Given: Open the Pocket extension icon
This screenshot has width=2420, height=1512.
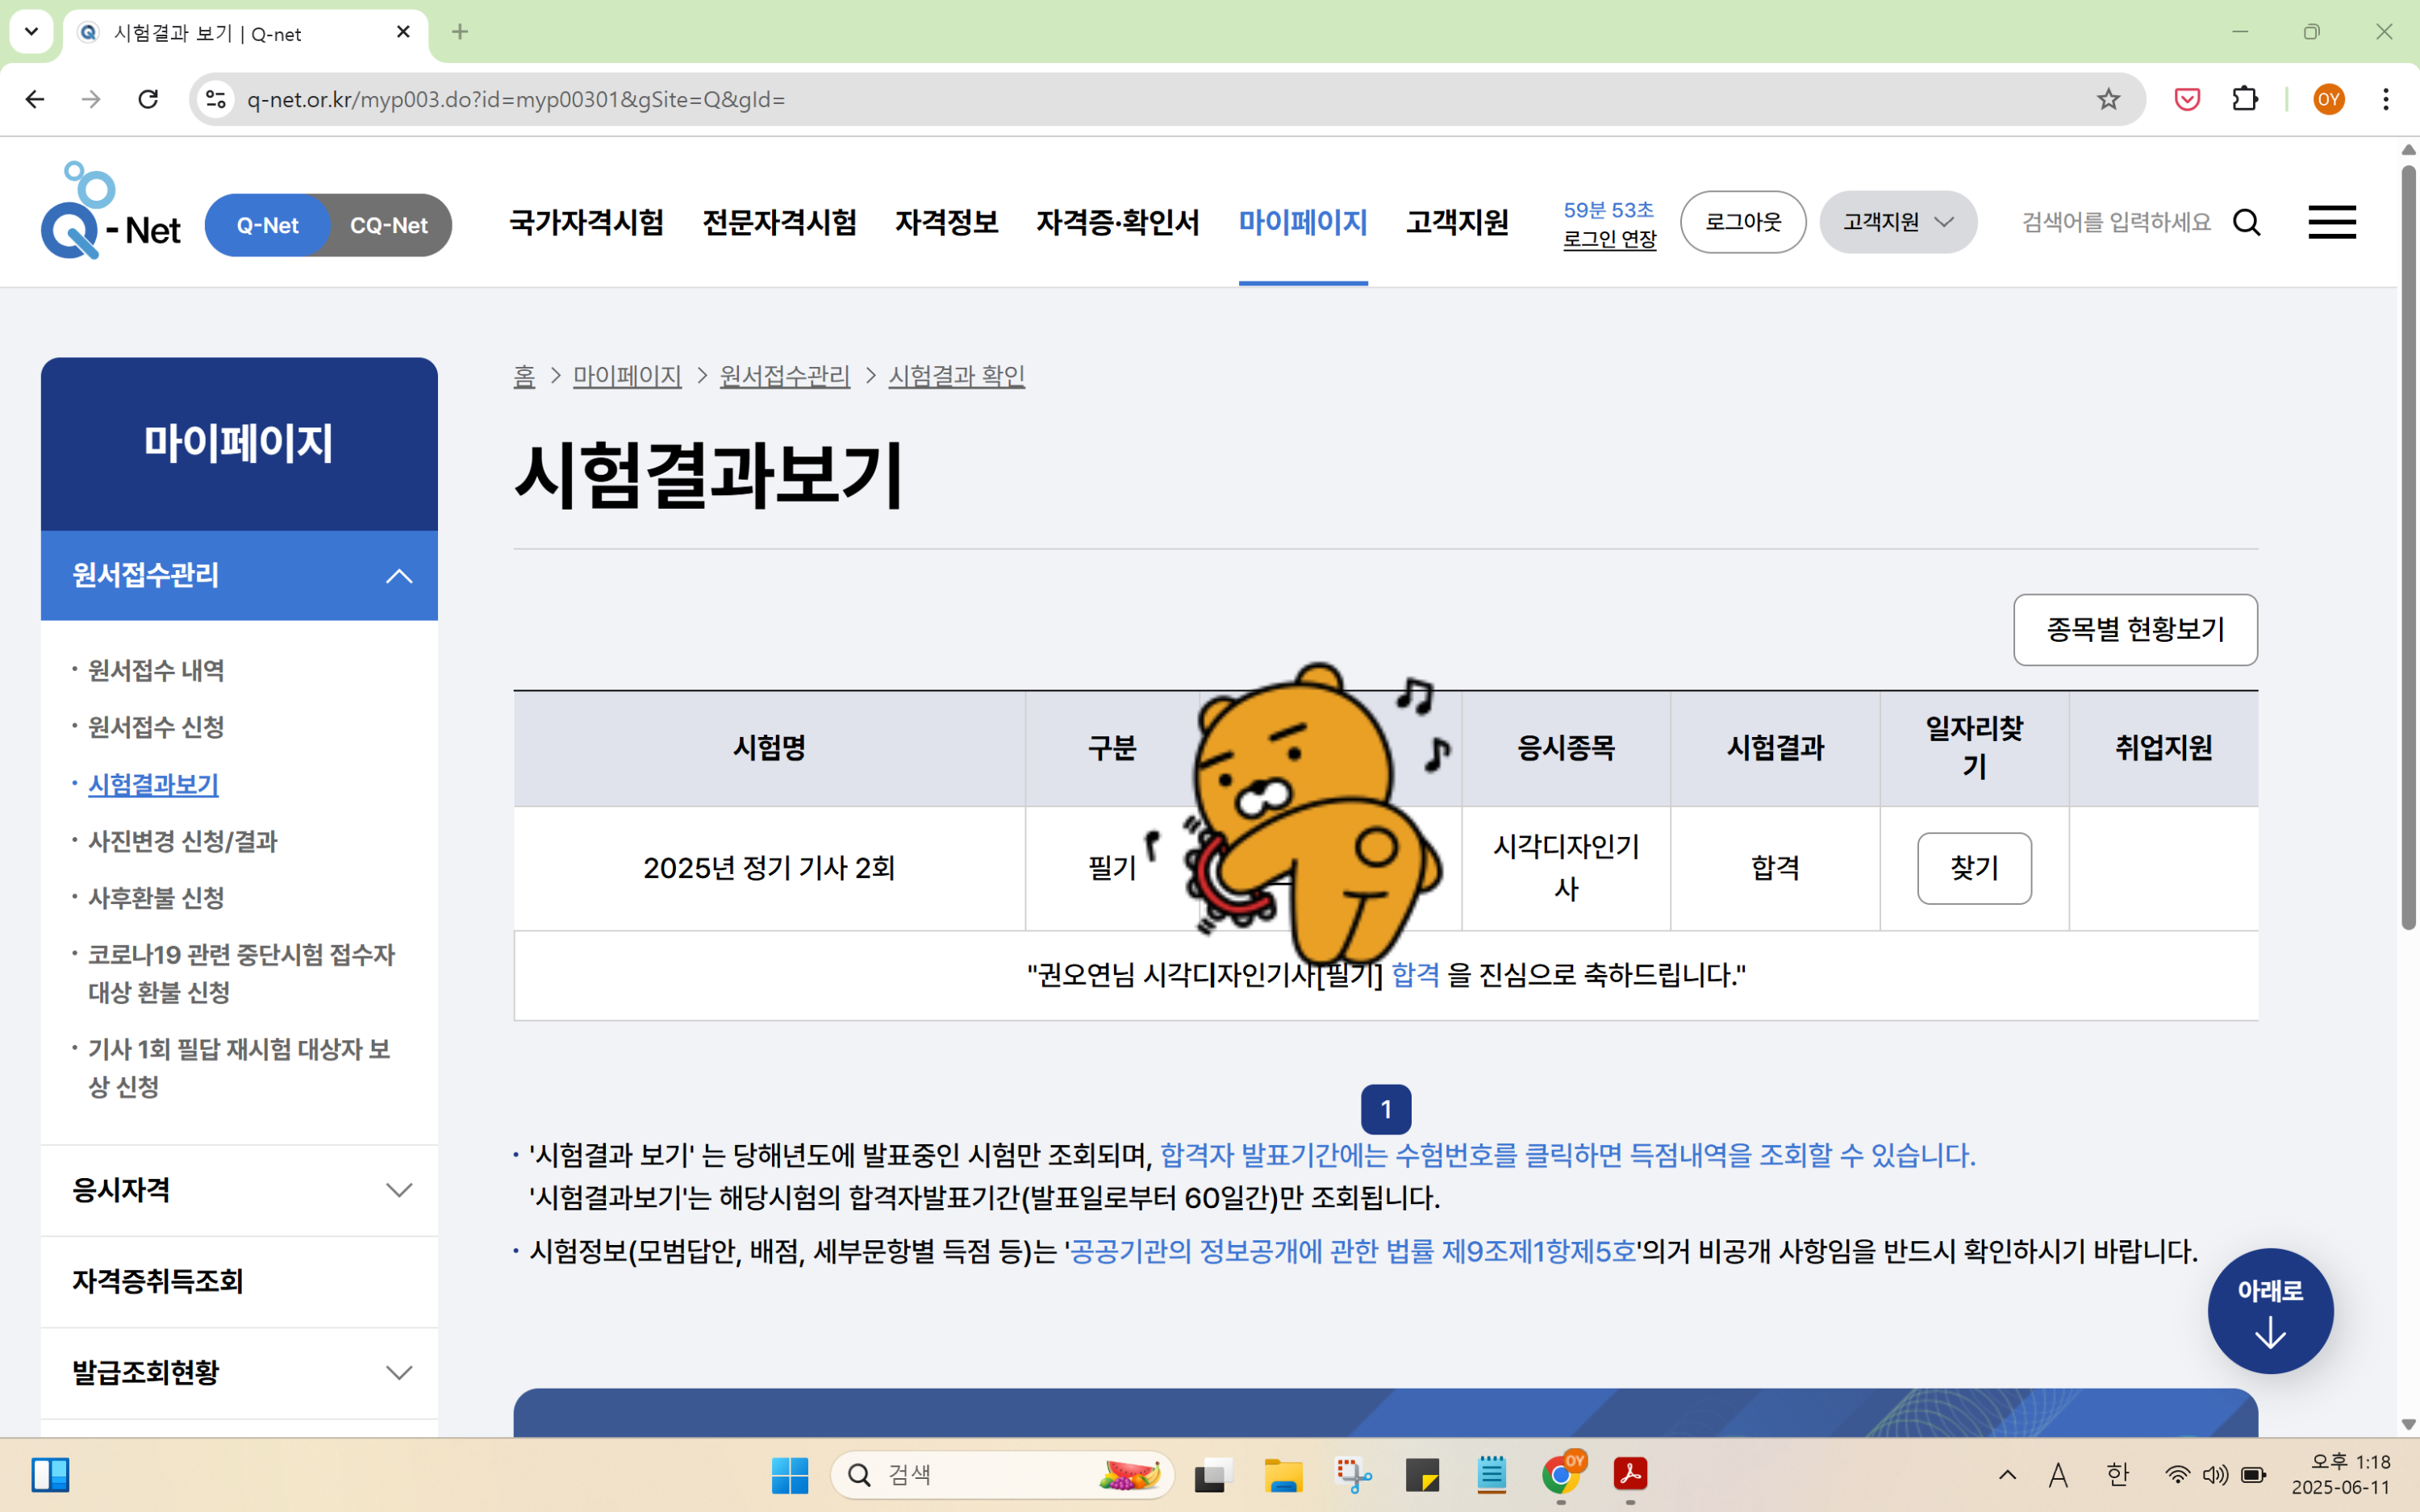Looking at the screenshot, I should coord(2187,99).
